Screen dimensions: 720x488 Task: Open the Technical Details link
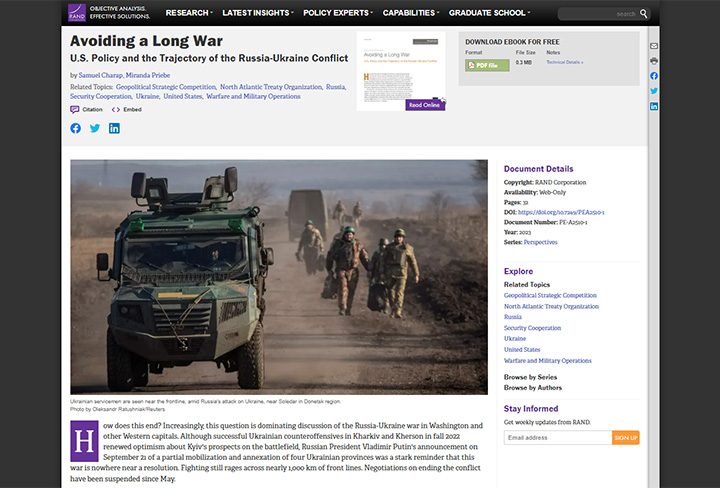[x=564, y=62]
